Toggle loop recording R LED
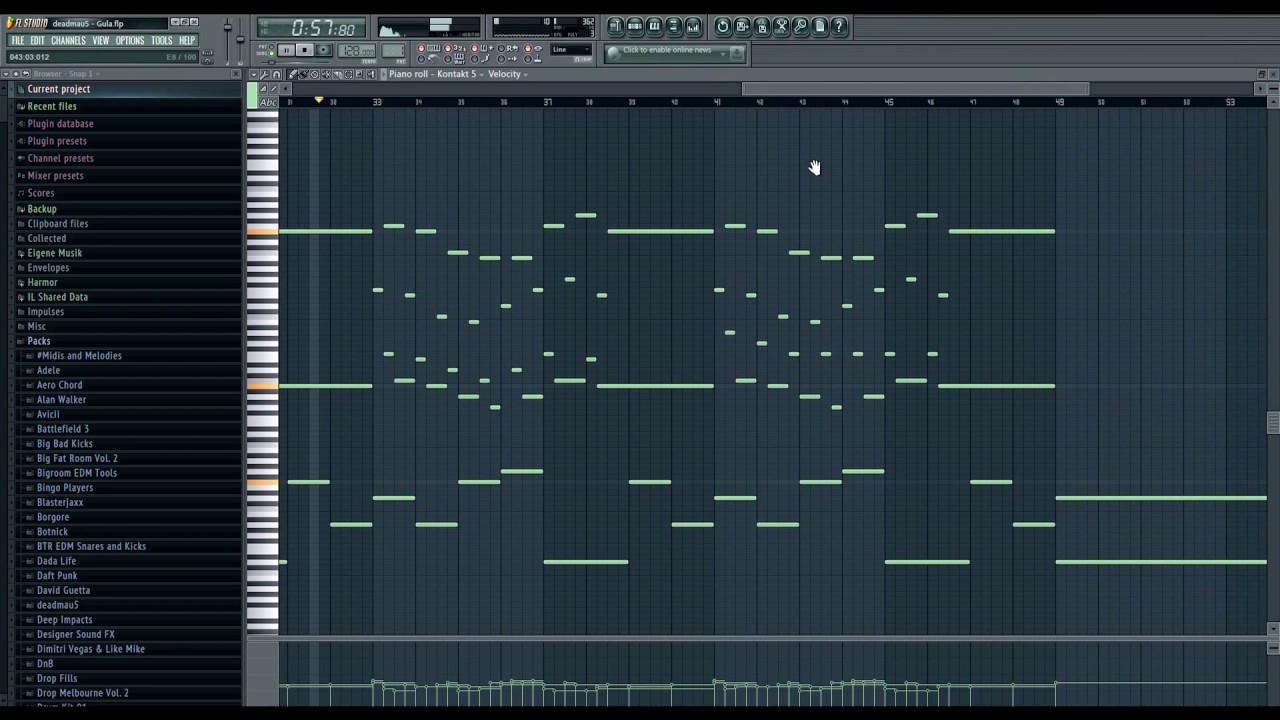The height and width of the screenshot is (720, 1280). click(x=501, y=49)
